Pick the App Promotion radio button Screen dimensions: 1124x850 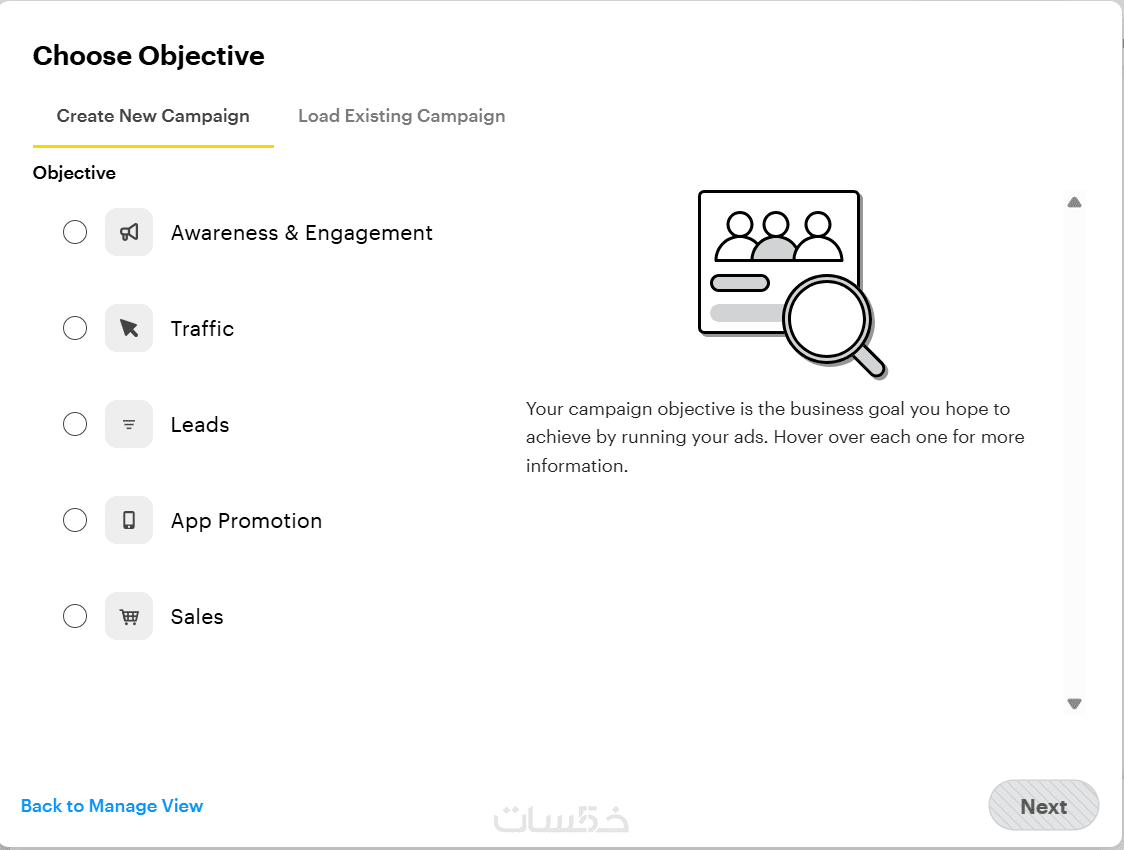click(x=75, y=520)
